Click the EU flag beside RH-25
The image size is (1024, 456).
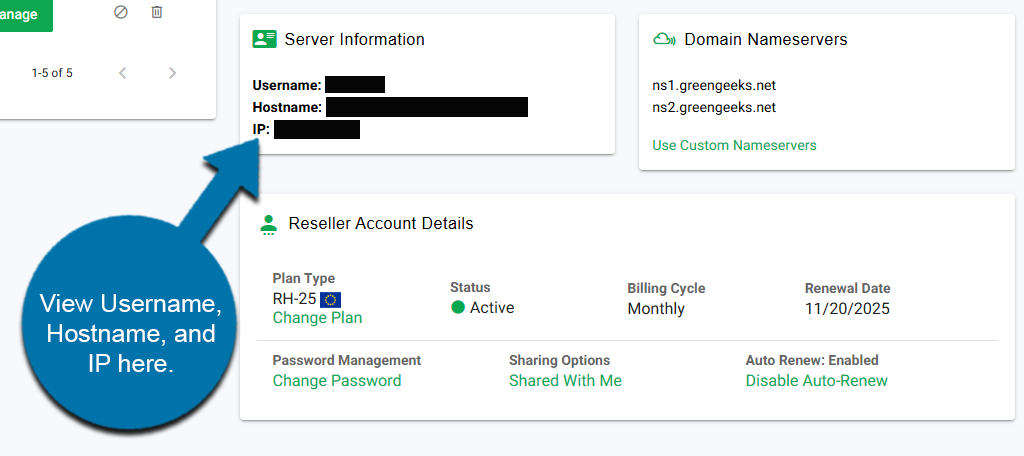(x=331, y=300)
